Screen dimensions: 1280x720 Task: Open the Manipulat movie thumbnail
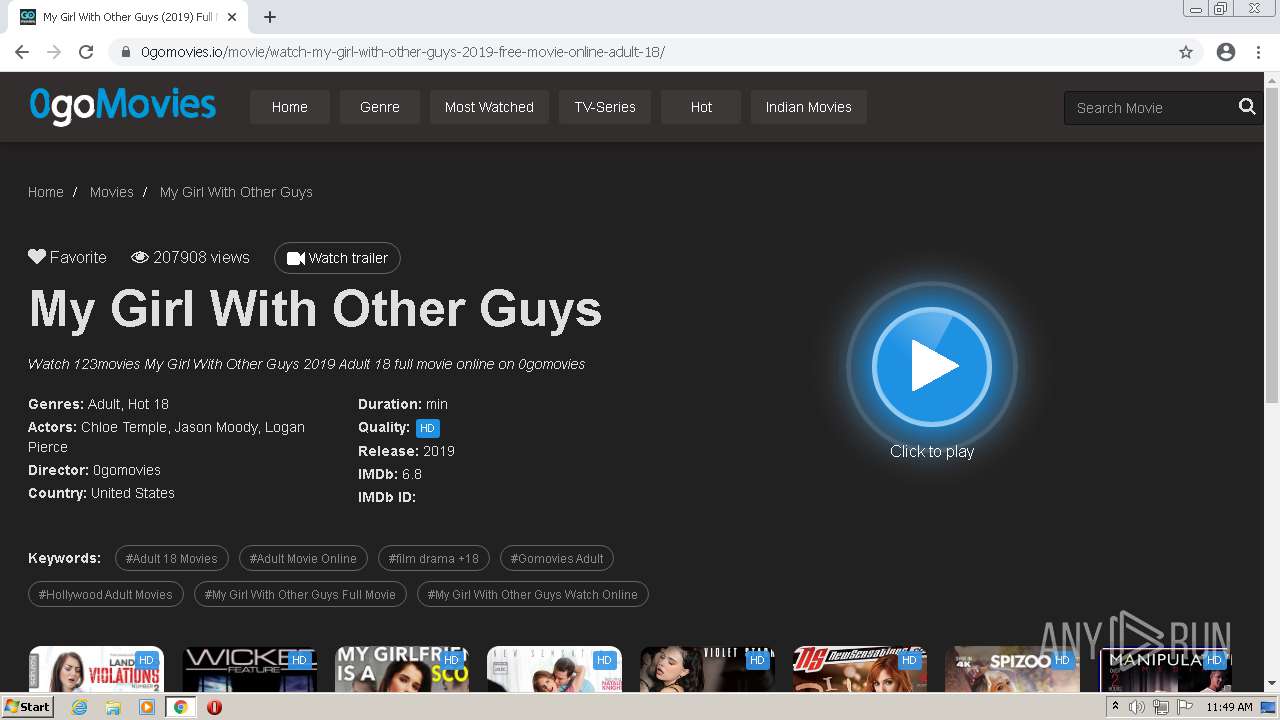pos(1165,669)
